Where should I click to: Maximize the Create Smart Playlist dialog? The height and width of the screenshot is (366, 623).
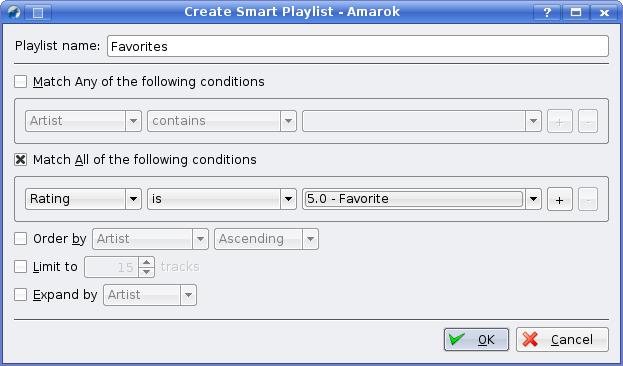pos(576,12)
